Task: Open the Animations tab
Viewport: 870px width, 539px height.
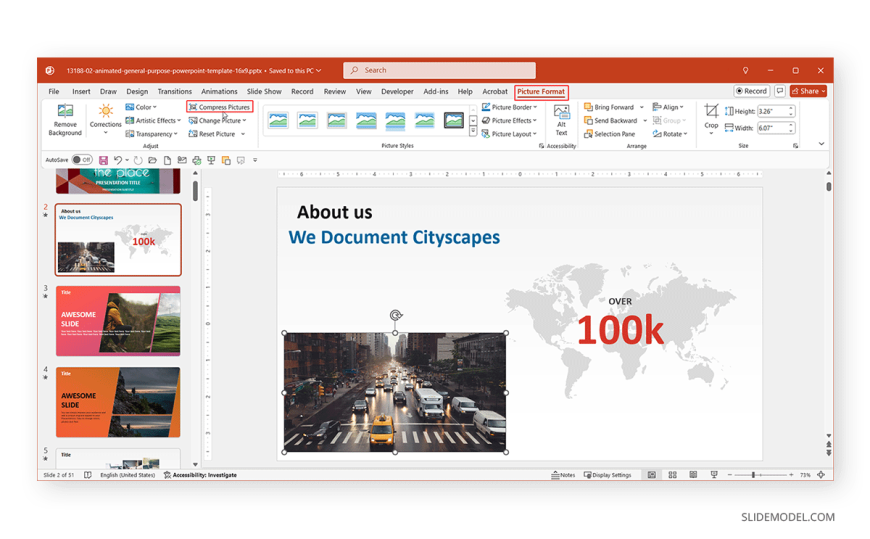Action: click(219, 92)
